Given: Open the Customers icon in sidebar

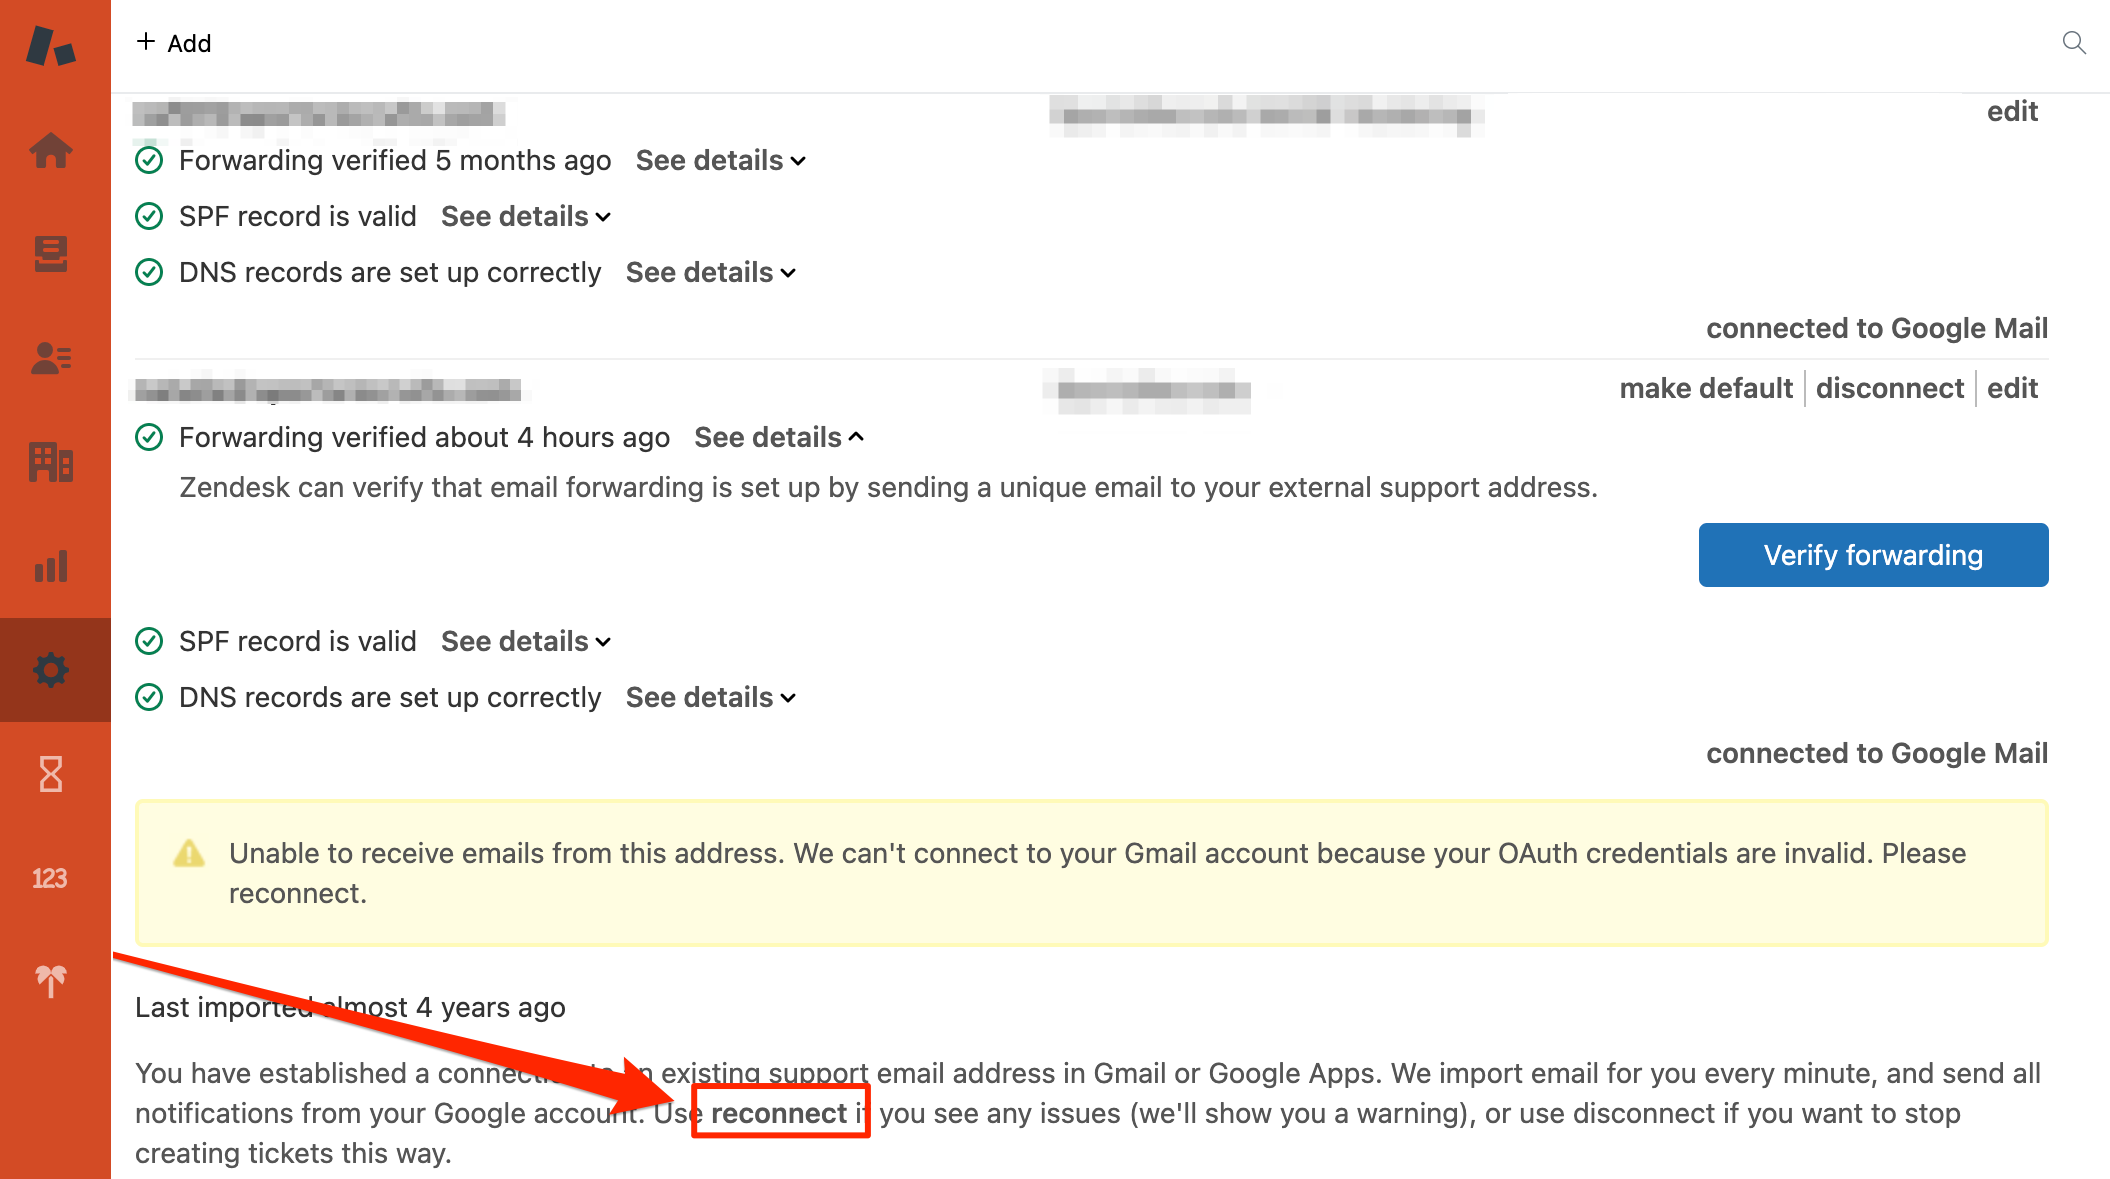Looking at the screenshot, I should 51,358.
